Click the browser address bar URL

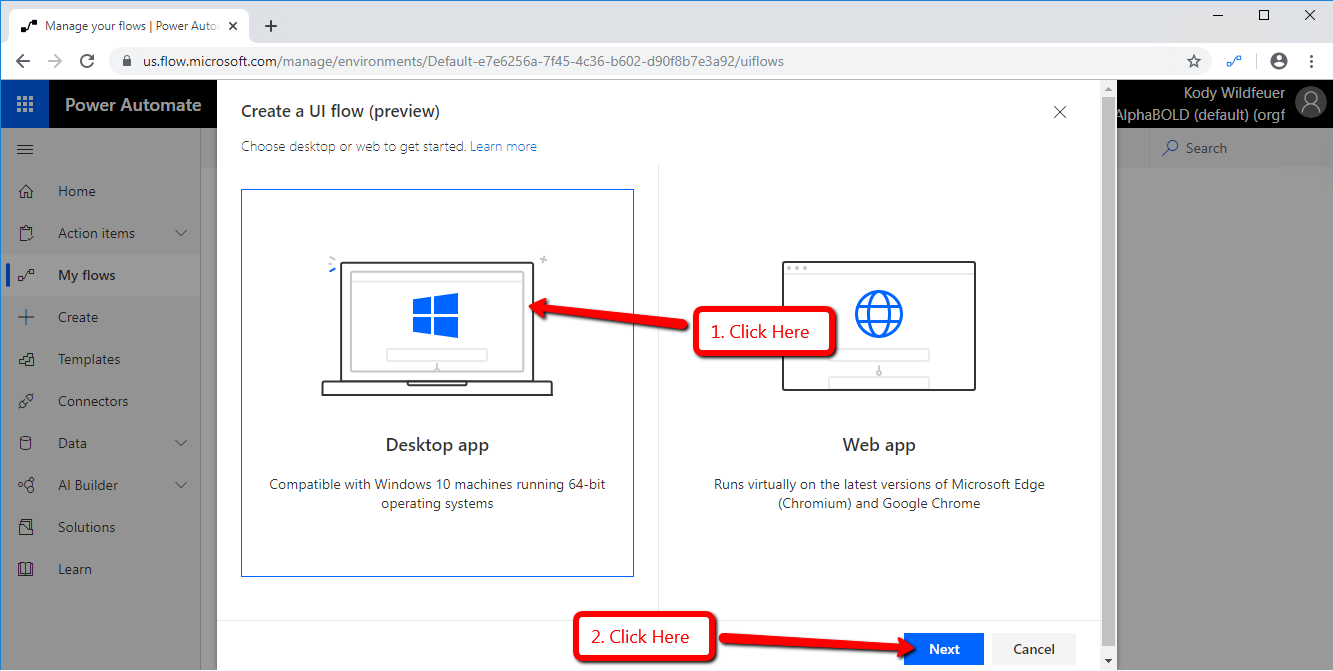463,61
